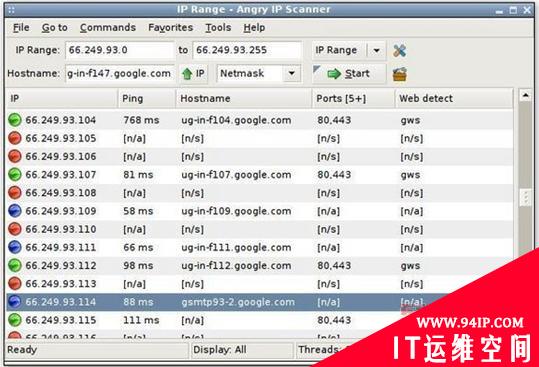Click the green up-arrow IP button
Screen dimensions: 539x367
point(194,74)
